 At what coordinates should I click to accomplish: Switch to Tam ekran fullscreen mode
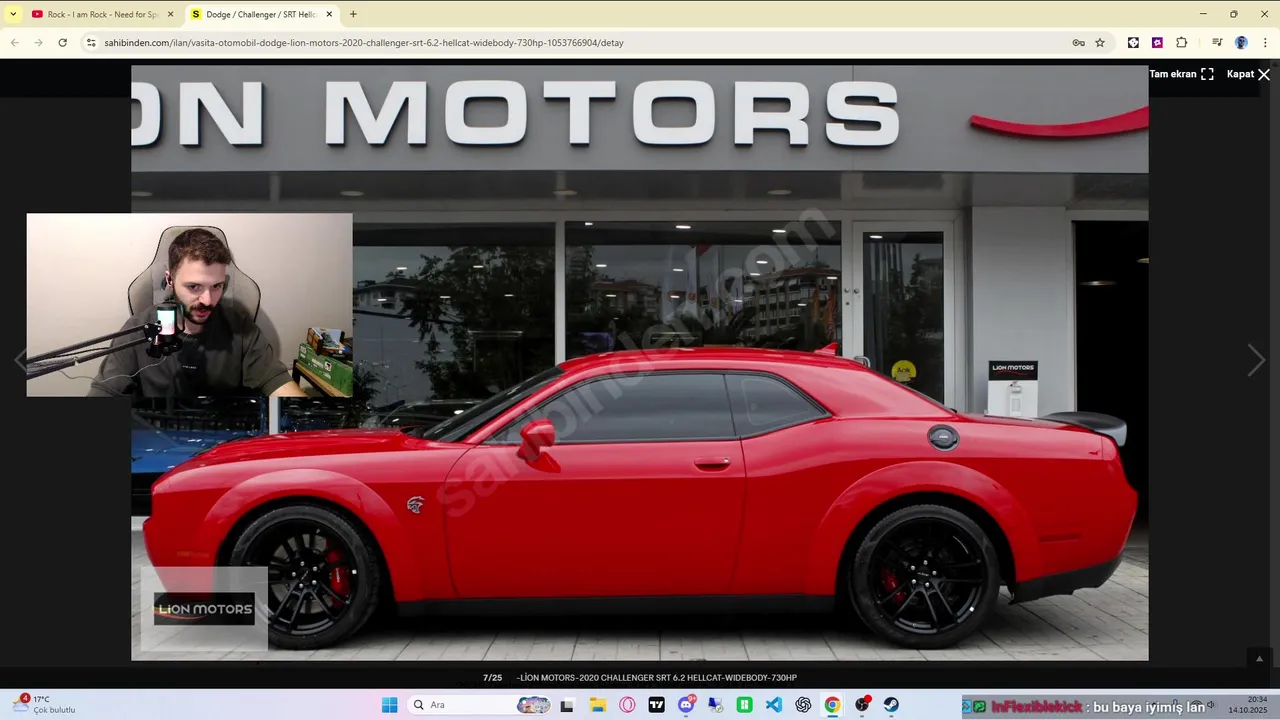(x=1181, y=74)
